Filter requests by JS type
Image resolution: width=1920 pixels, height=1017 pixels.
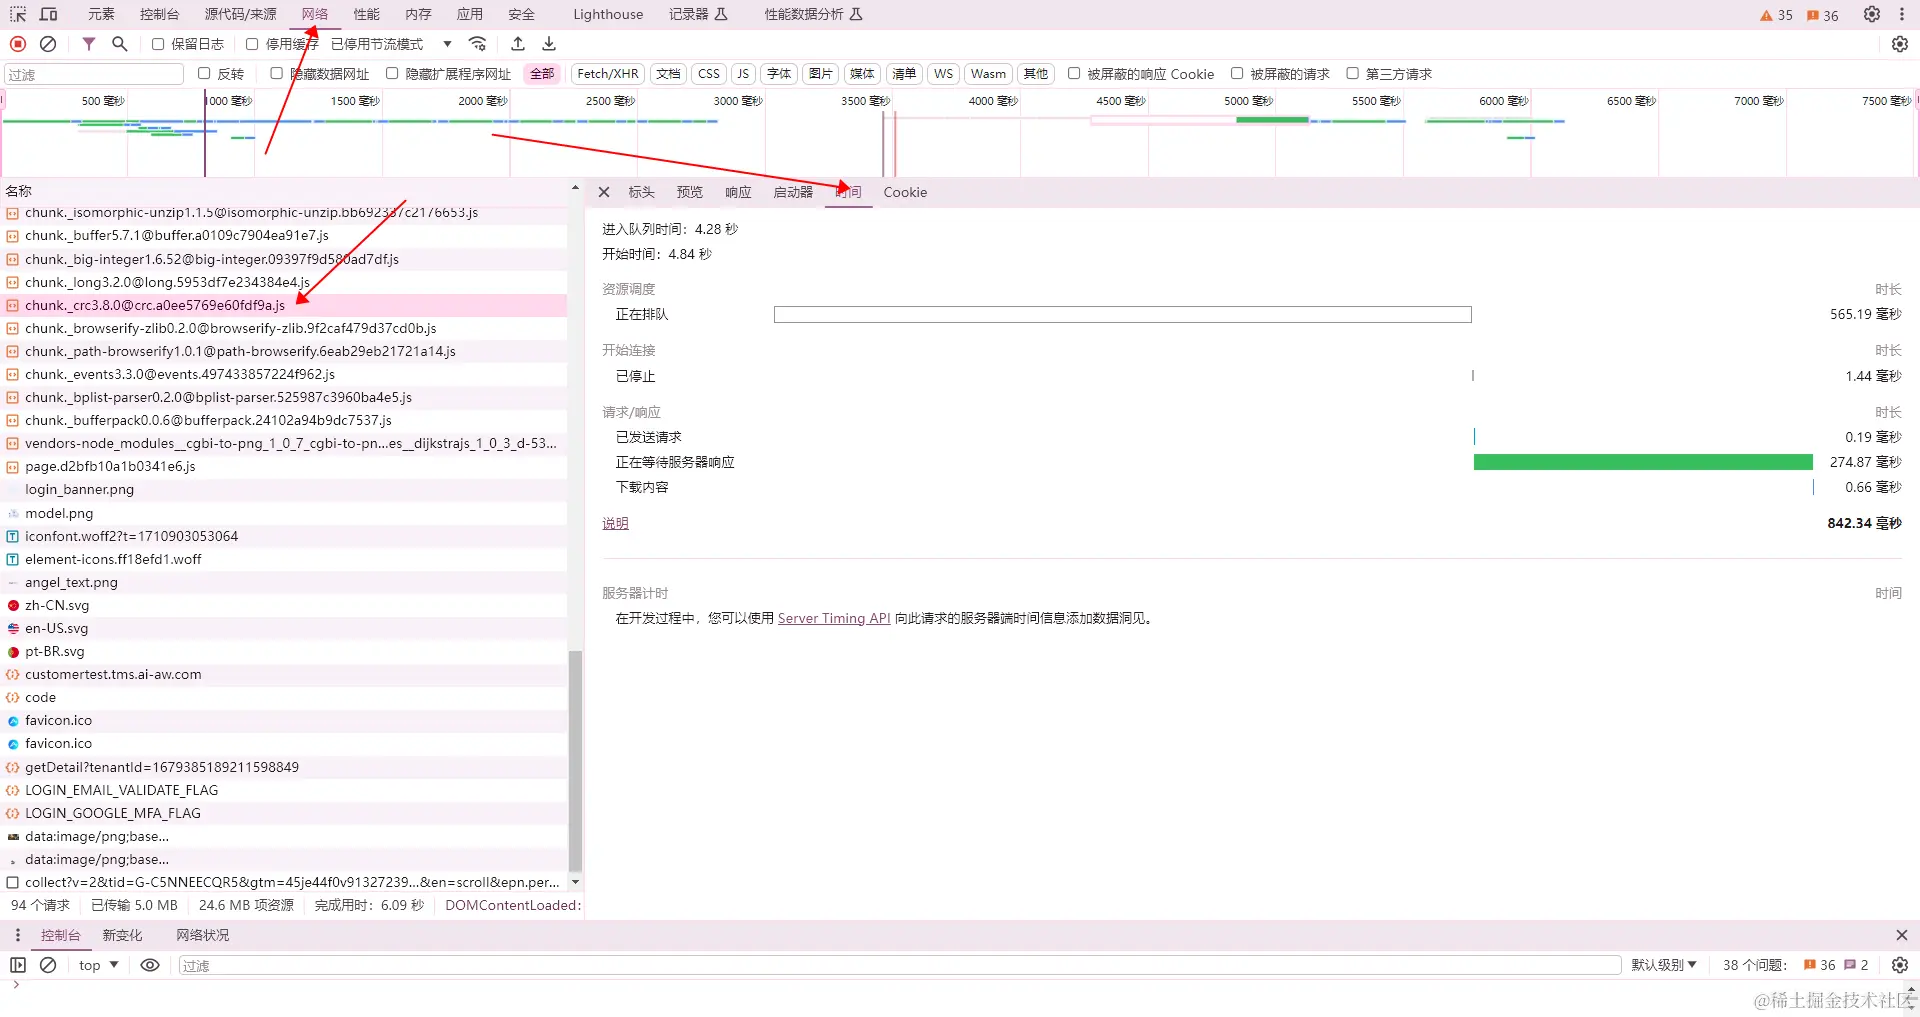click(743, 74)
